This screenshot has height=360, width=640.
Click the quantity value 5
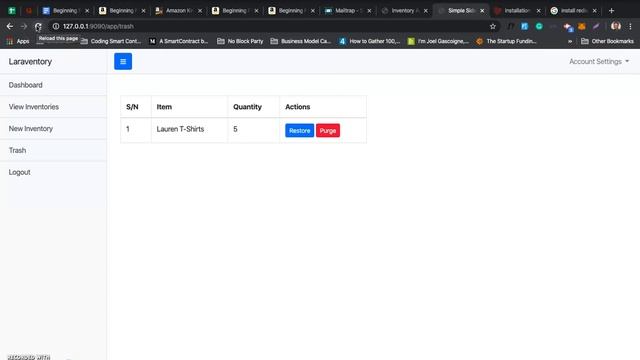coord(235,129)
